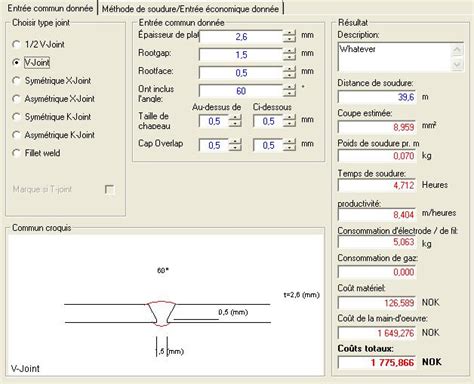
Task: Choose Symétrique K-Joint joint type
Action: pos(52,117)
